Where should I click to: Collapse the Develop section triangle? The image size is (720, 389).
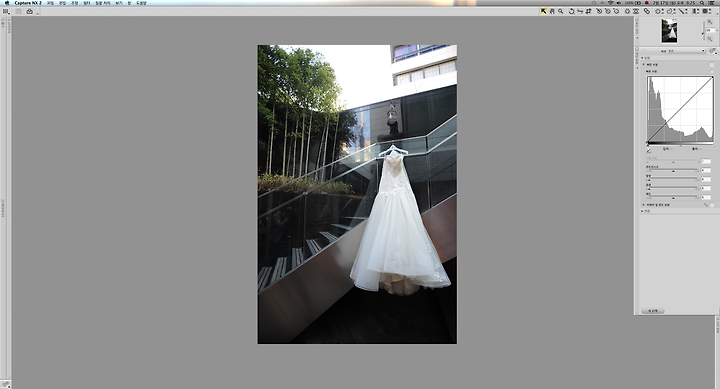[x=642, y=58]
